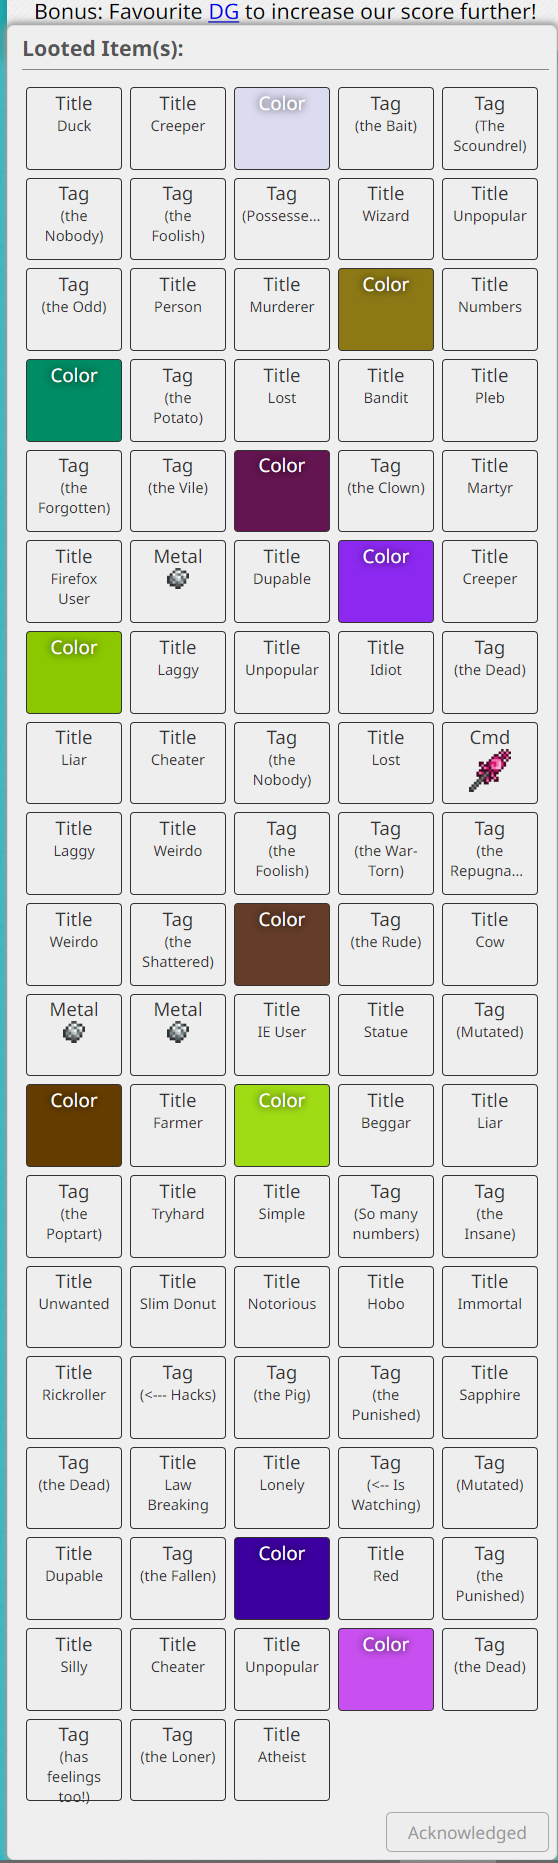
Task: Select the Metal item beside Firefox User
Action: tap(178, 581)
